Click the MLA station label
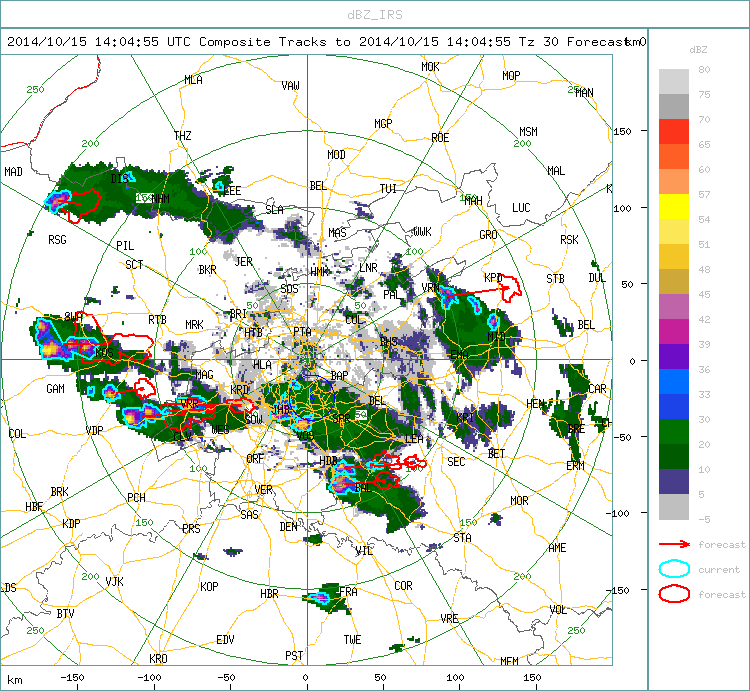750x691 pixels. coord(193,80)
